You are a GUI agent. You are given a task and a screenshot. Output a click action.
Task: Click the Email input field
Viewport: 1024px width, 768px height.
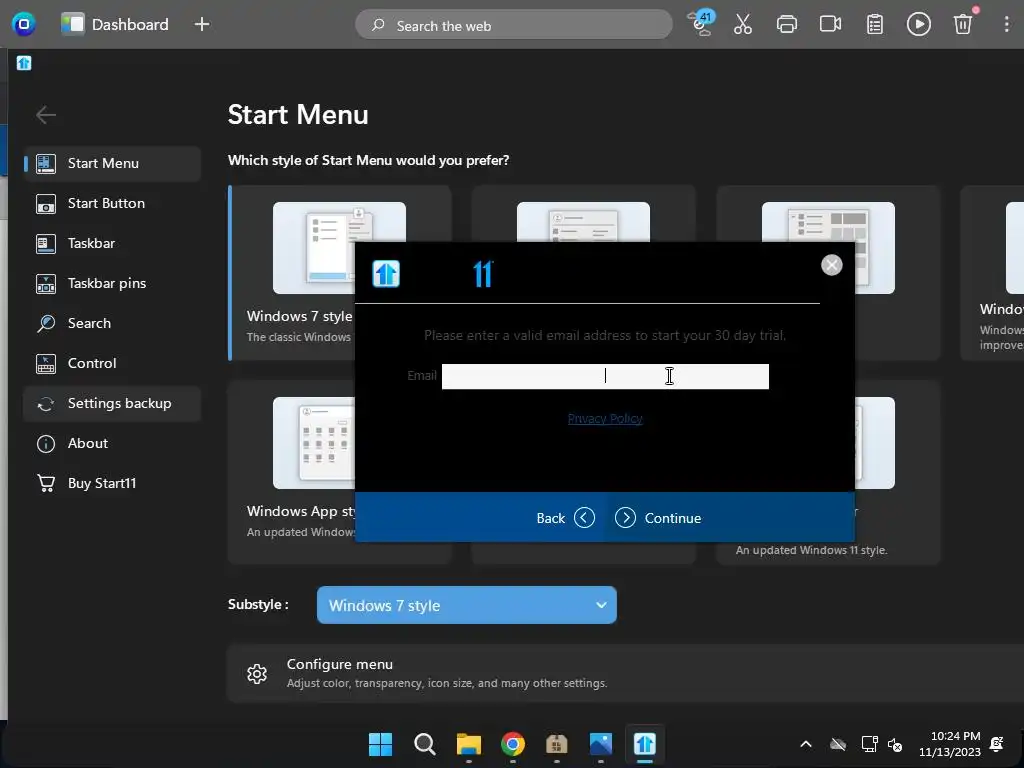pyautogui.click(x=605, y=376)
